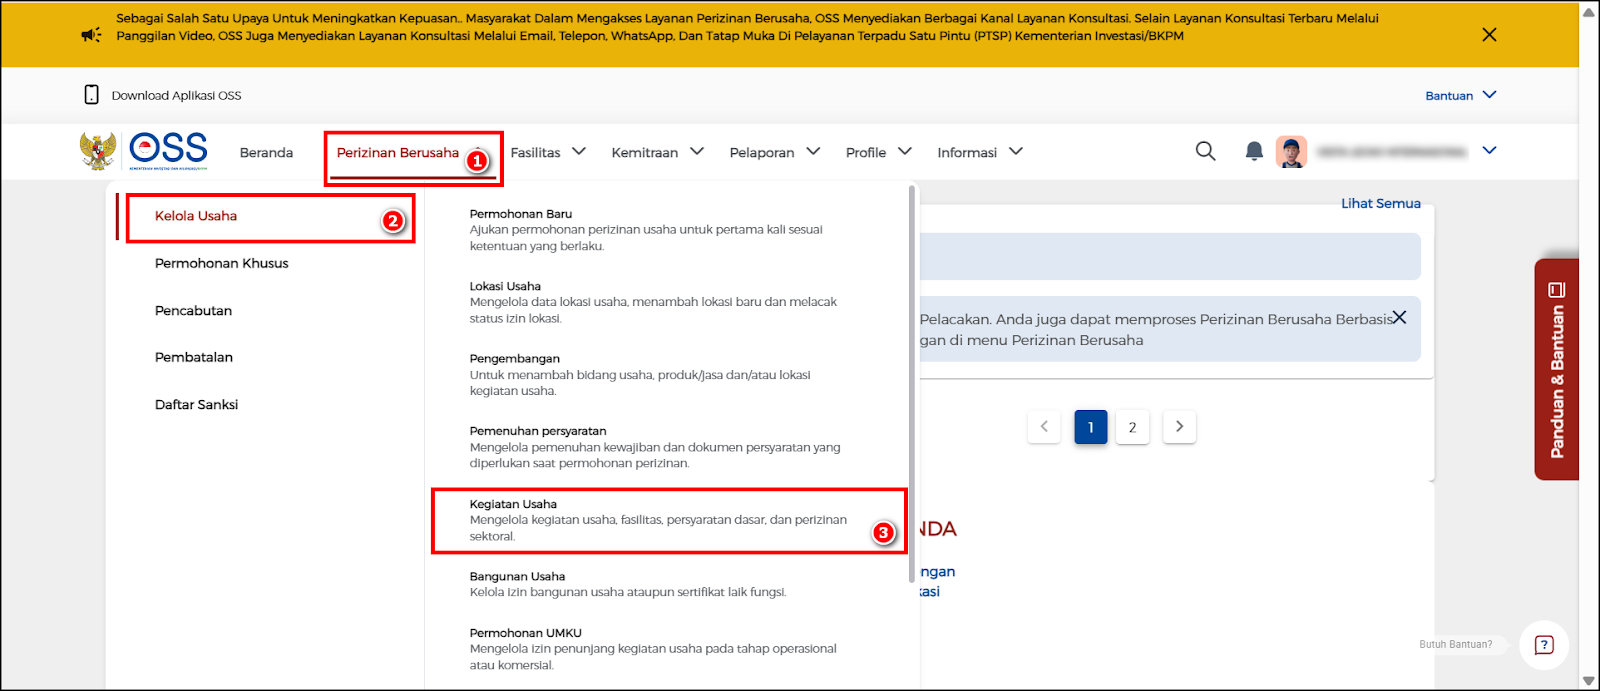This screenshot has width=1600, height=691.
Task: Click the user profile avatar
Action: (x=1291, y=152)
